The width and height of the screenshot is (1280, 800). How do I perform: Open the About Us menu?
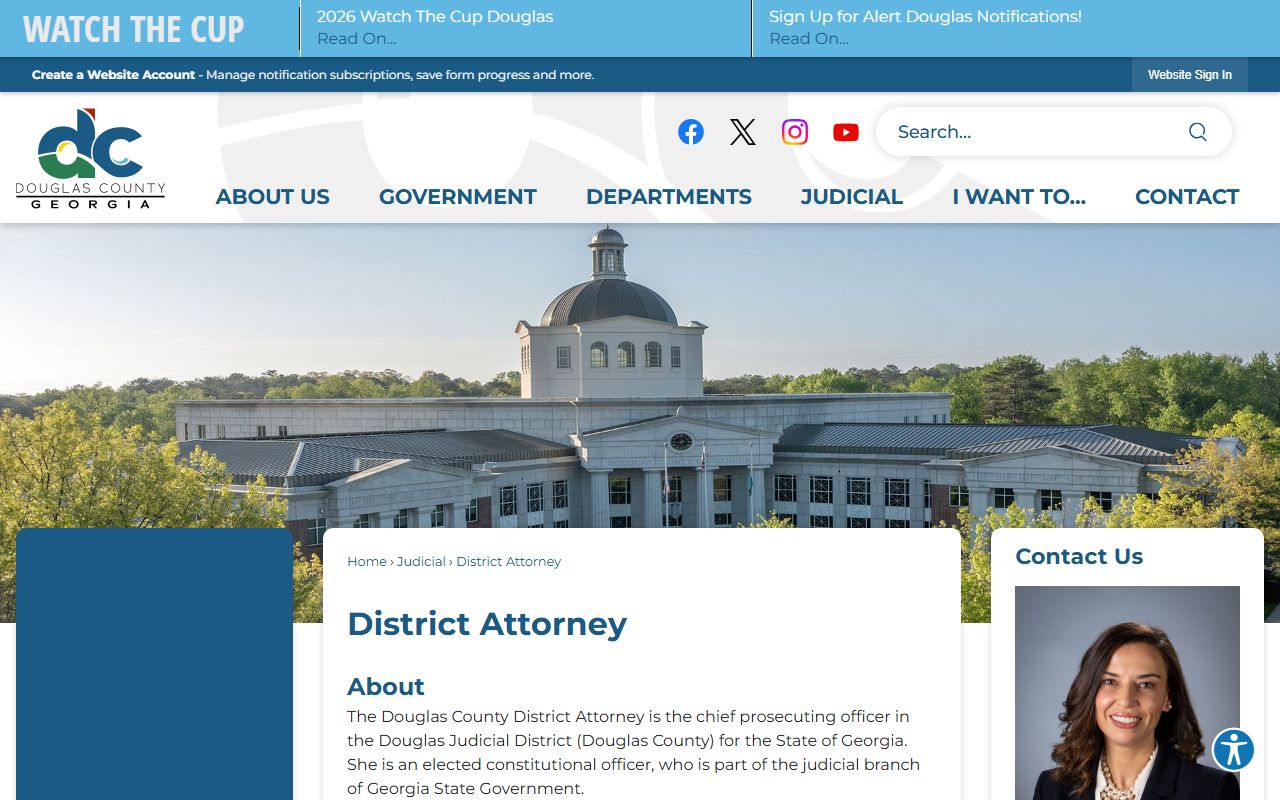click(x=273, y=197)
